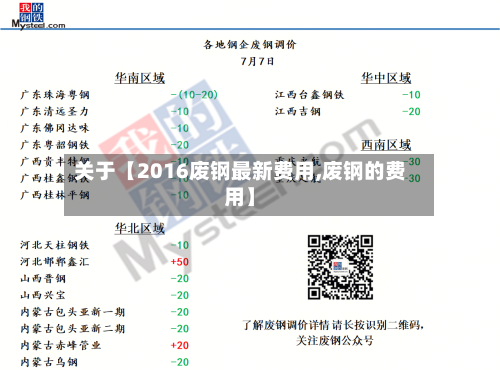
Task: Click the -20 value for 内蒙古包头亚新一期
Action: click(x=180, y=312)
